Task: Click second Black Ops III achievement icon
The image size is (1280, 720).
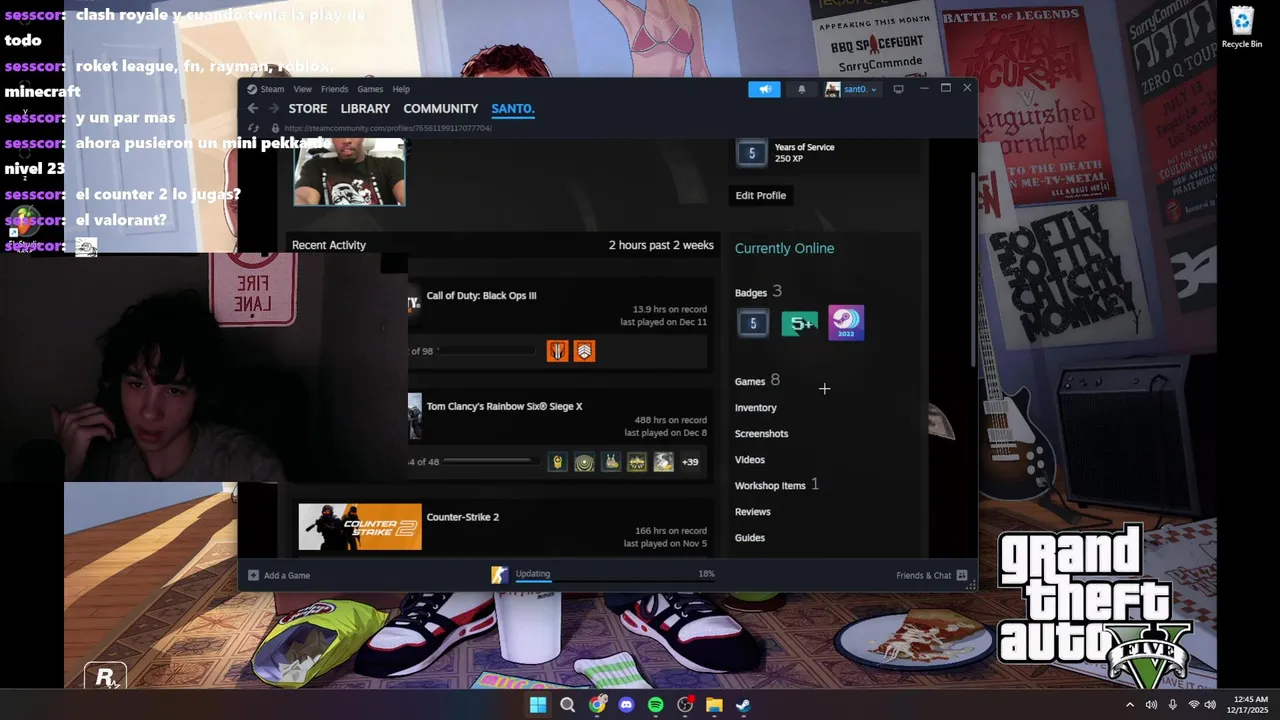Action: [x=584, y=351]
